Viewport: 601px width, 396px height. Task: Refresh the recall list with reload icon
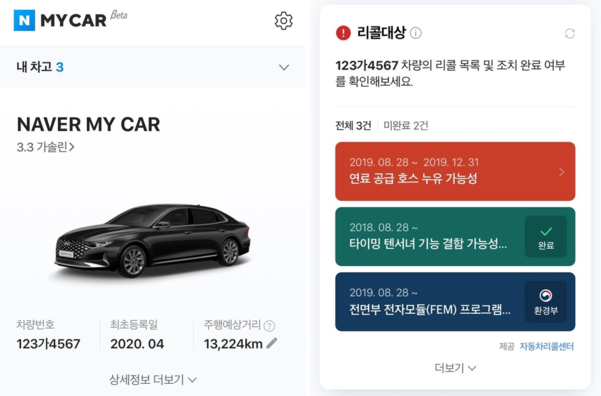570,33
